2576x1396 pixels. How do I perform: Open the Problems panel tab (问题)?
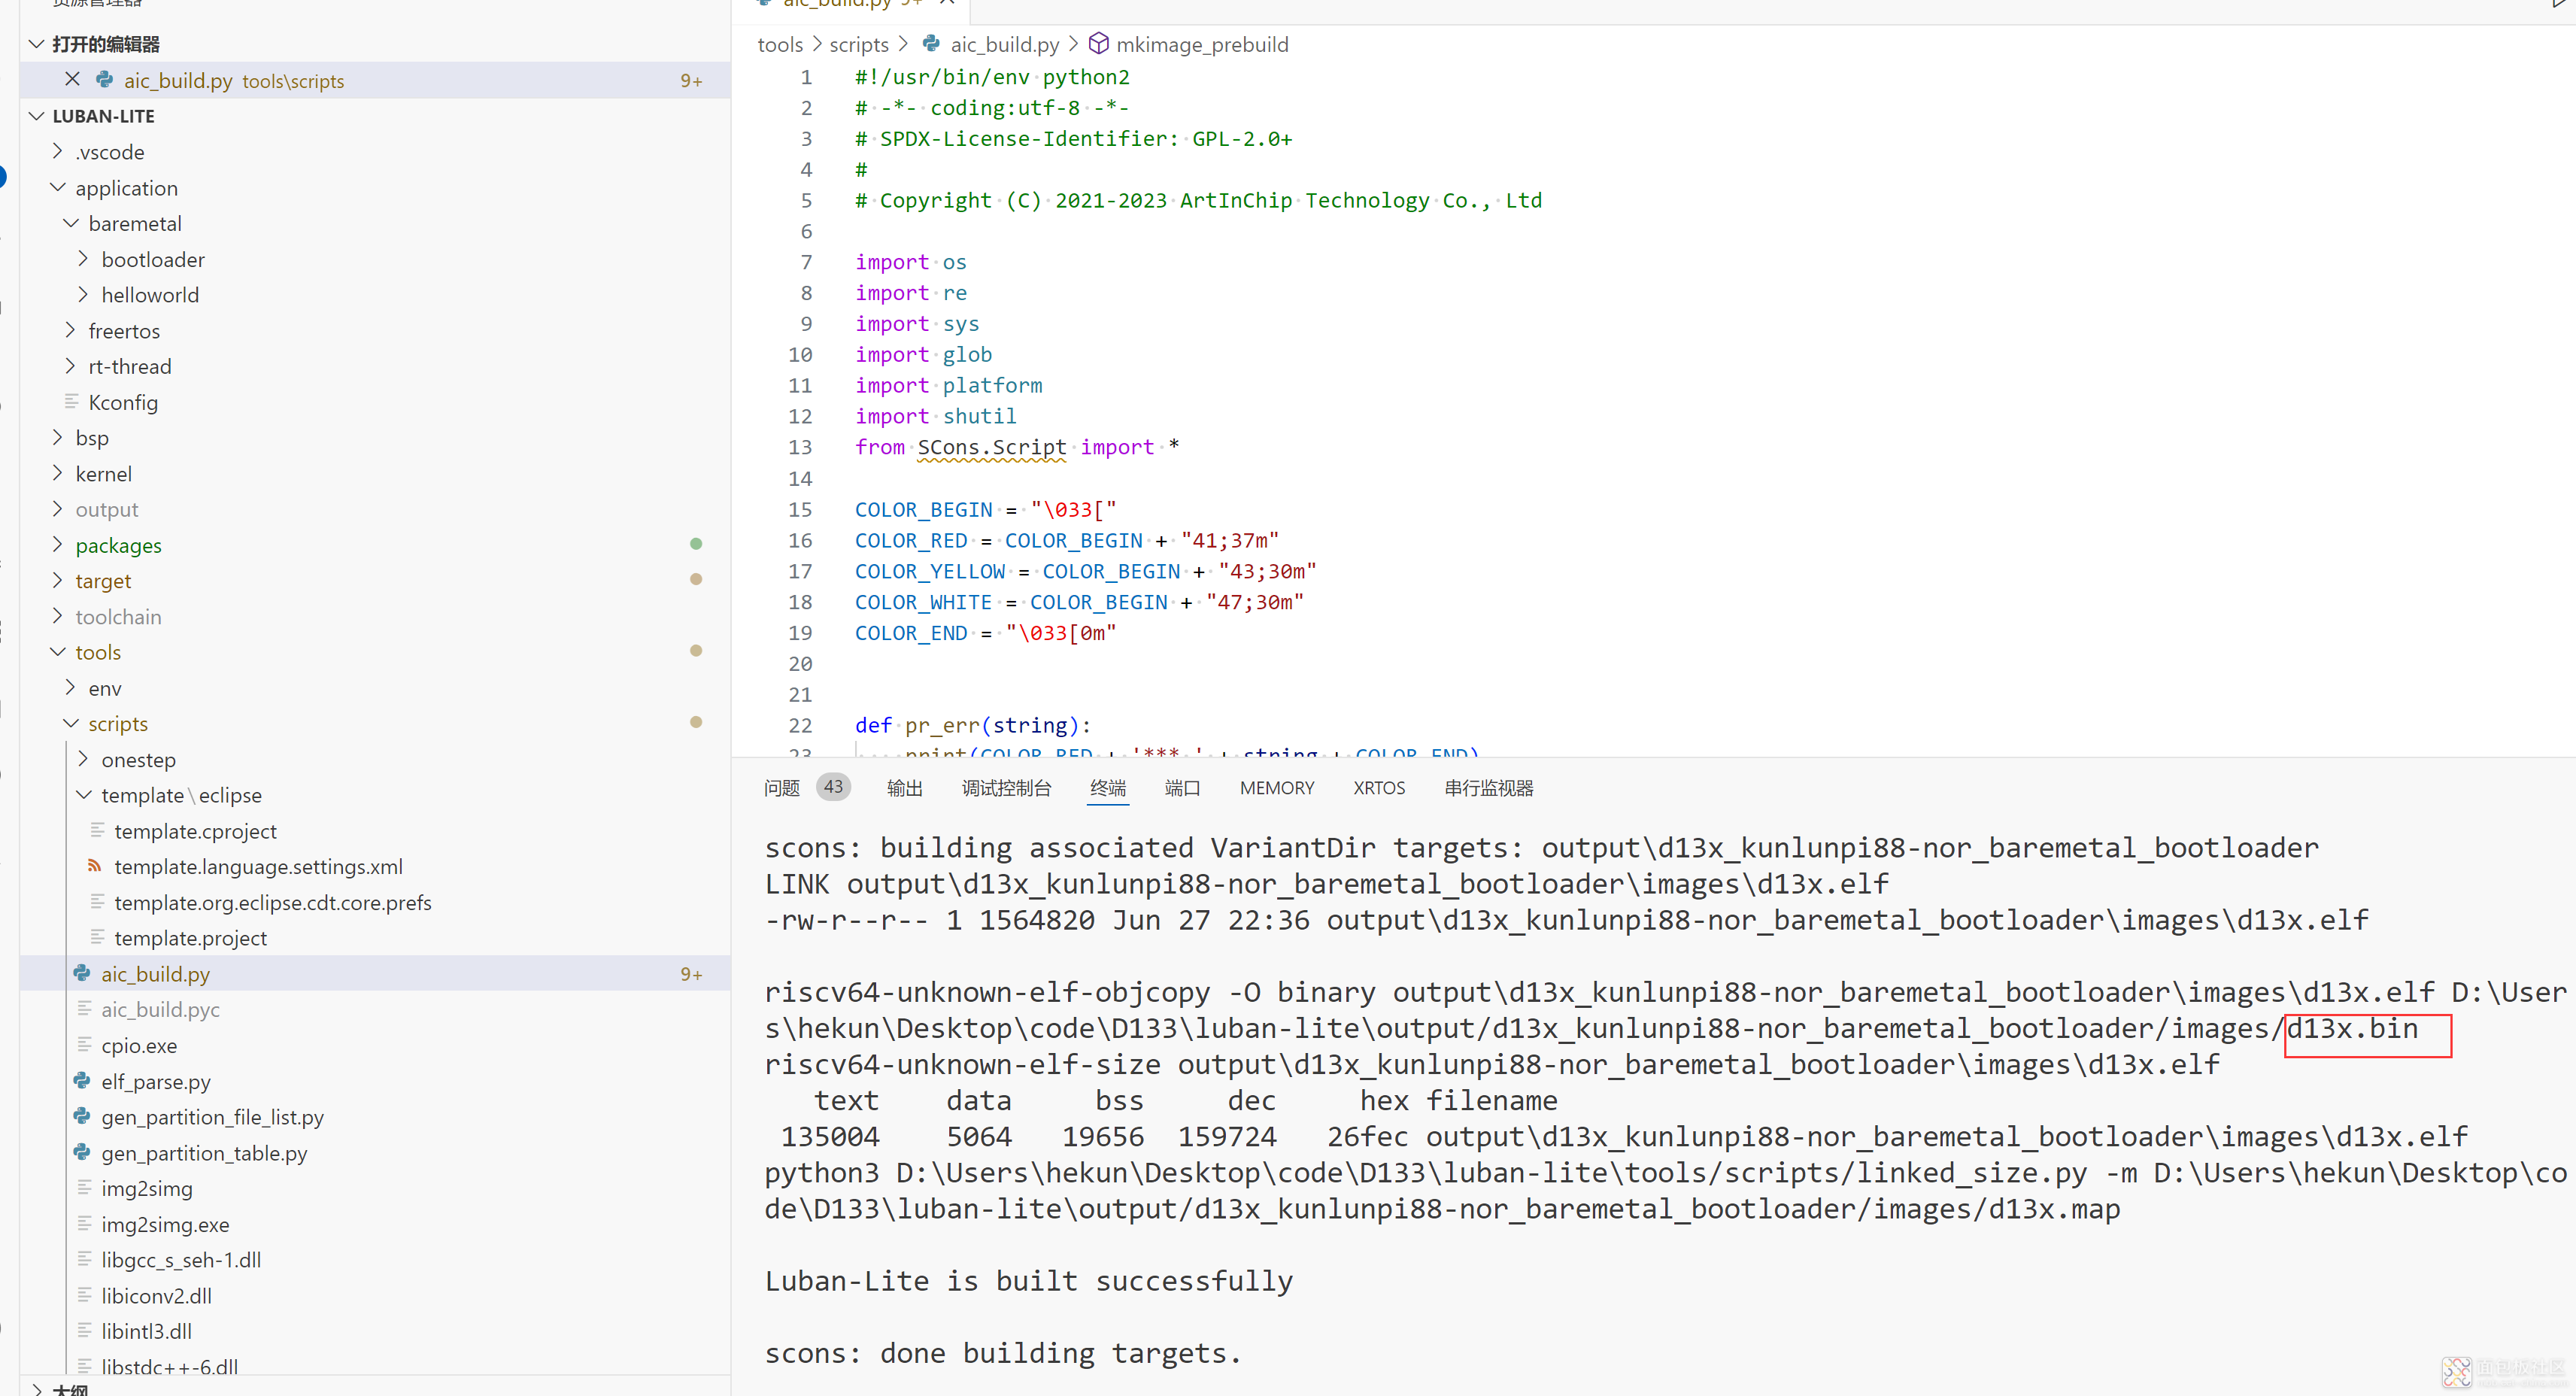pos(781,788)
